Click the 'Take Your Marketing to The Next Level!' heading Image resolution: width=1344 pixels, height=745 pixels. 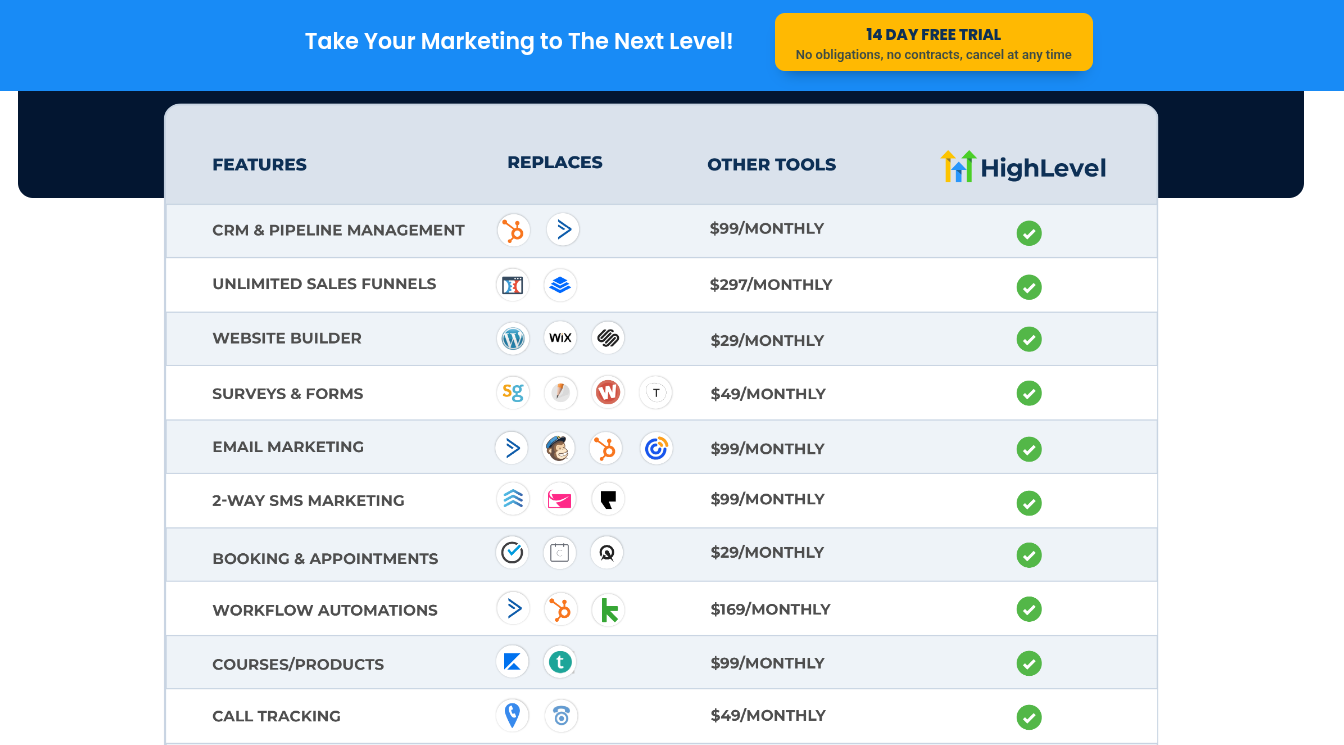519,42
